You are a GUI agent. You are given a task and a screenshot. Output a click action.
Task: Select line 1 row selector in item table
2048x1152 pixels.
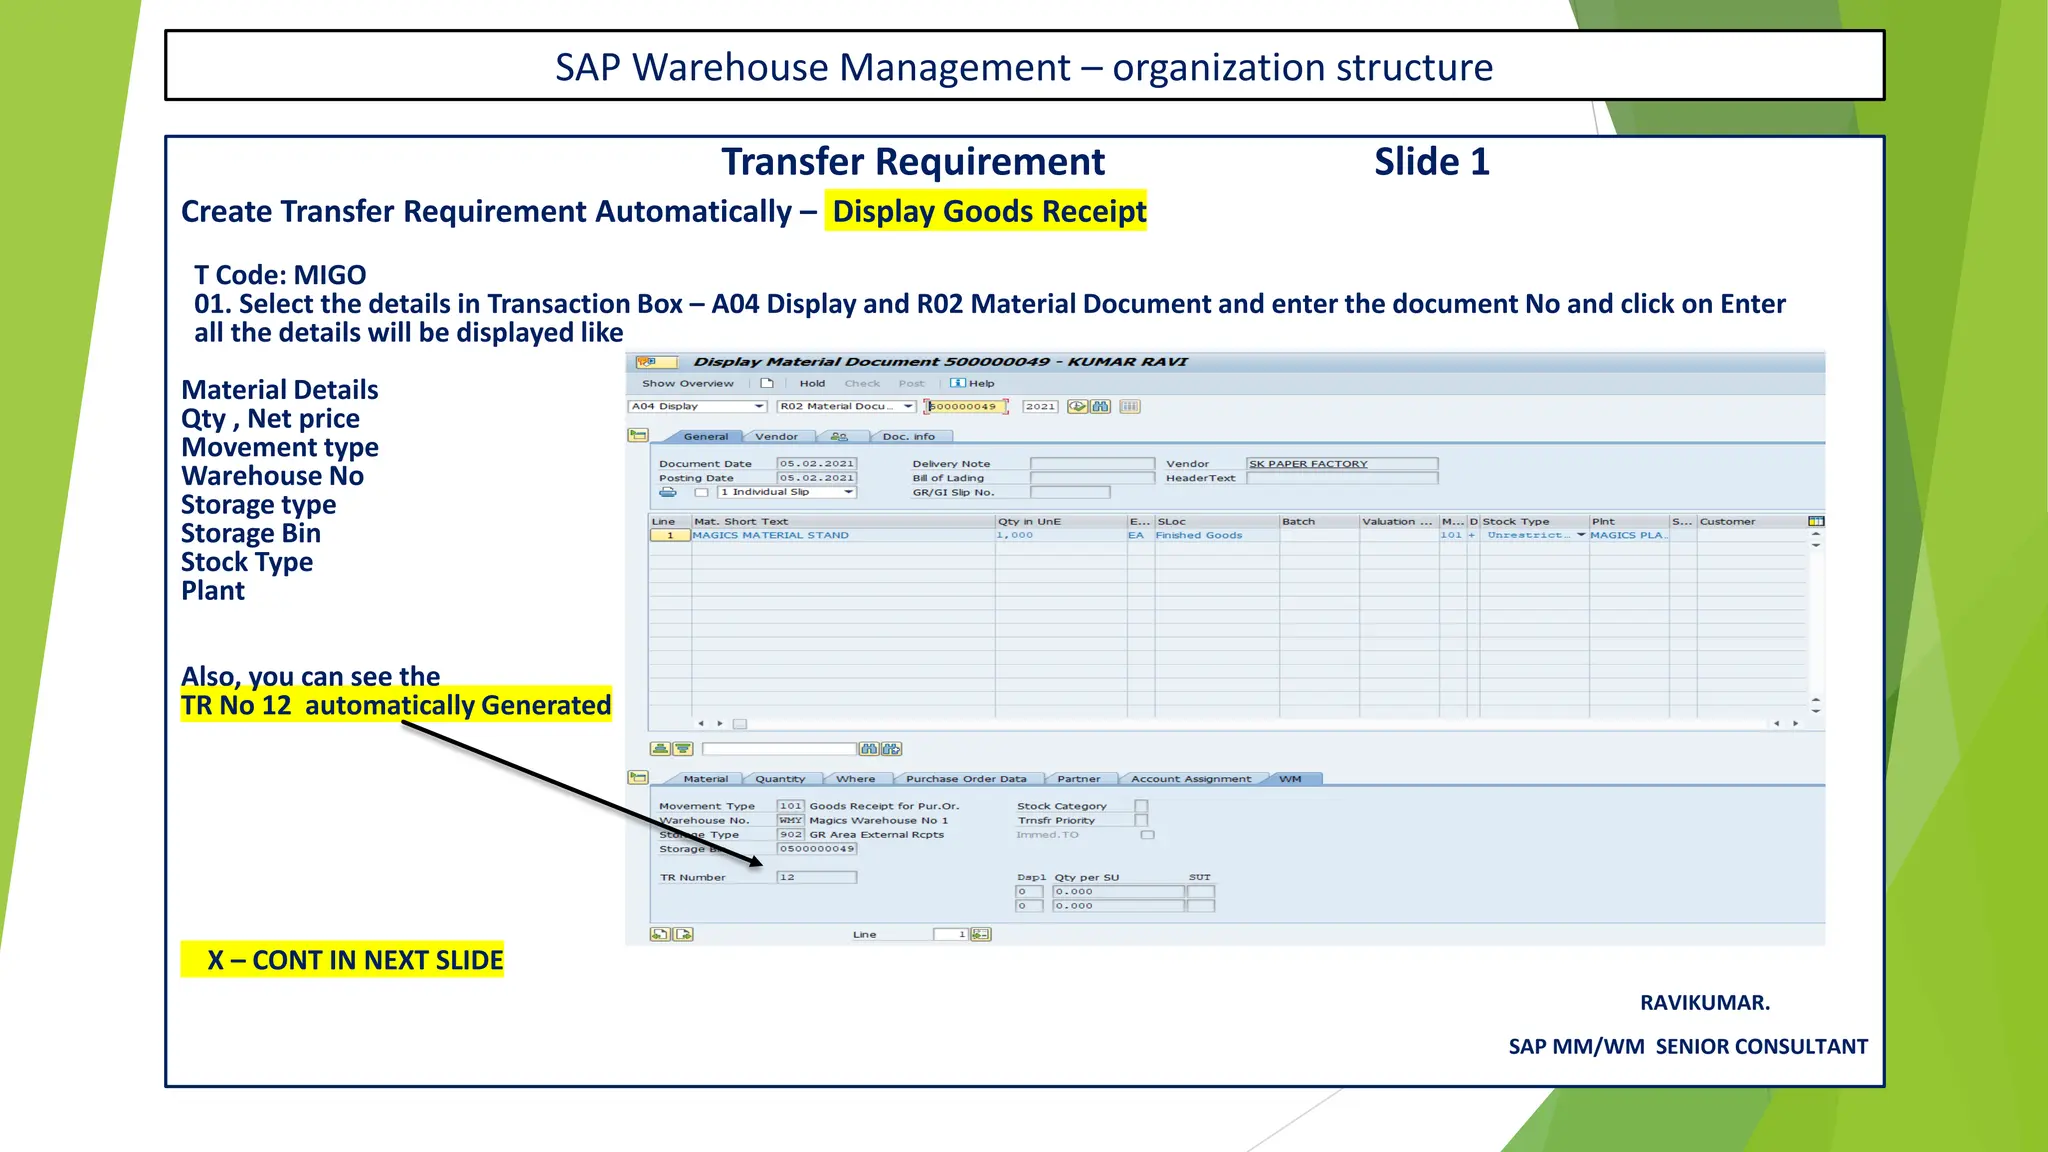click(x=670, y=535)
